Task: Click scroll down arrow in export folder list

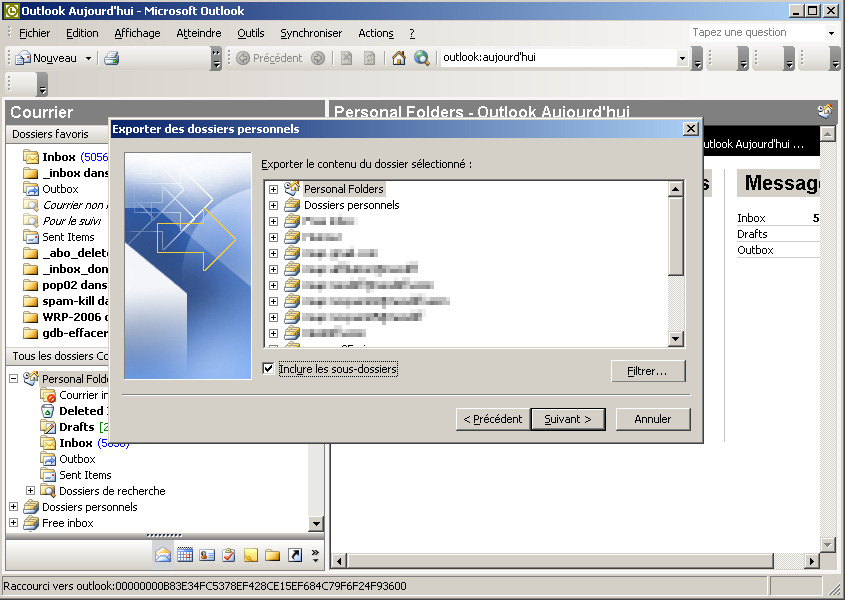Action: [676, 339]
